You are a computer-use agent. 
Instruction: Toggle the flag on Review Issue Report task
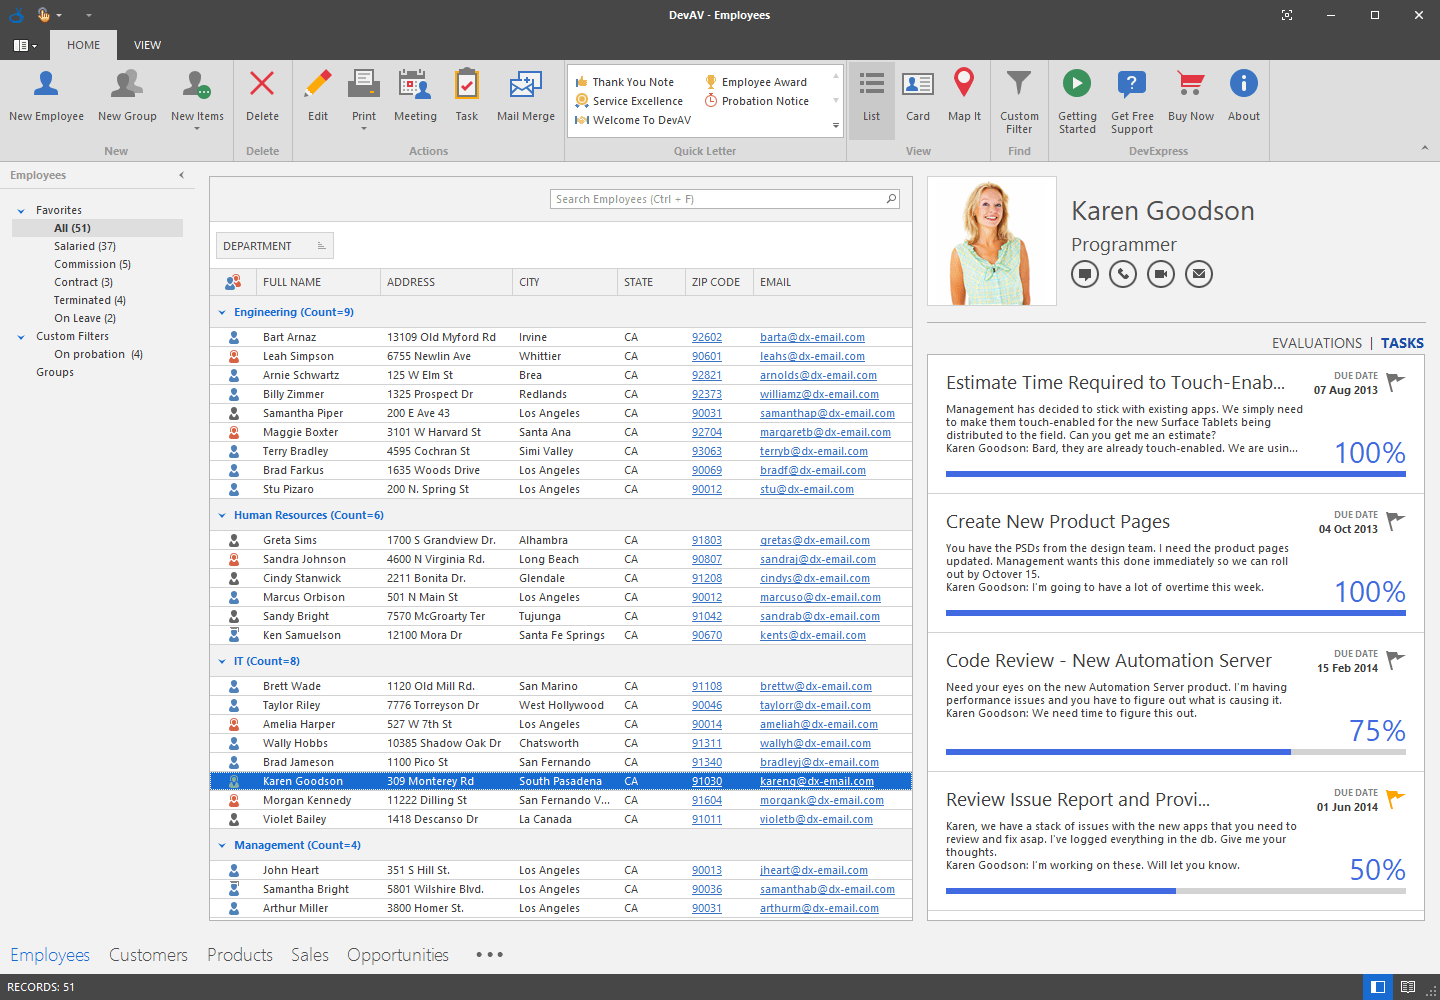1396,798
